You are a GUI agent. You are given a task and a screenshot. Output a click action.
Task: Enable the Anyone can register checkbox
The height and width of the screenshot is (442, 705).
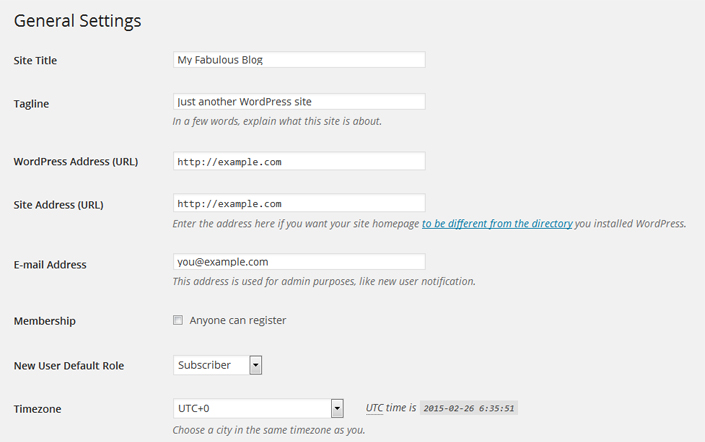178,320
